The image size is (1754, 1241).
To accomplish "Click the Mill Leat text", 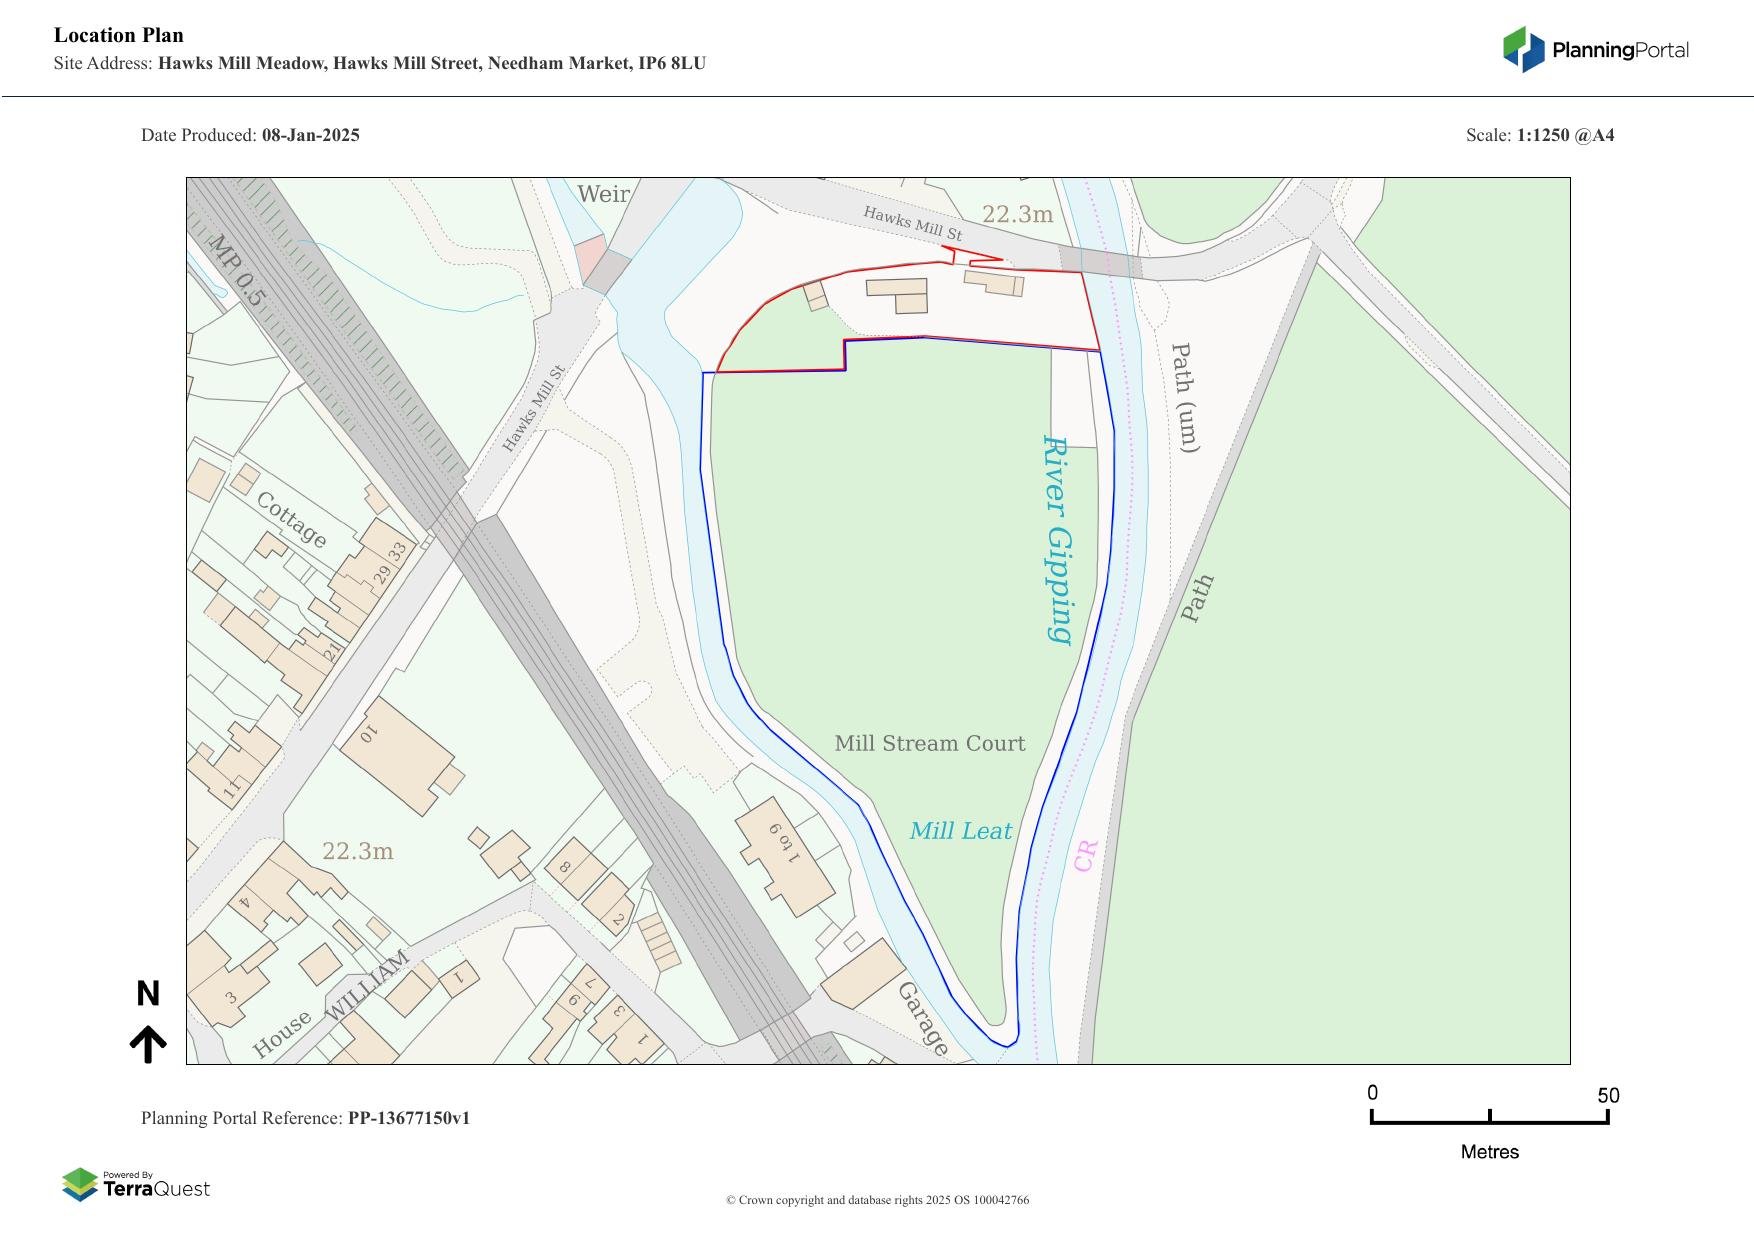I will 960,831.
